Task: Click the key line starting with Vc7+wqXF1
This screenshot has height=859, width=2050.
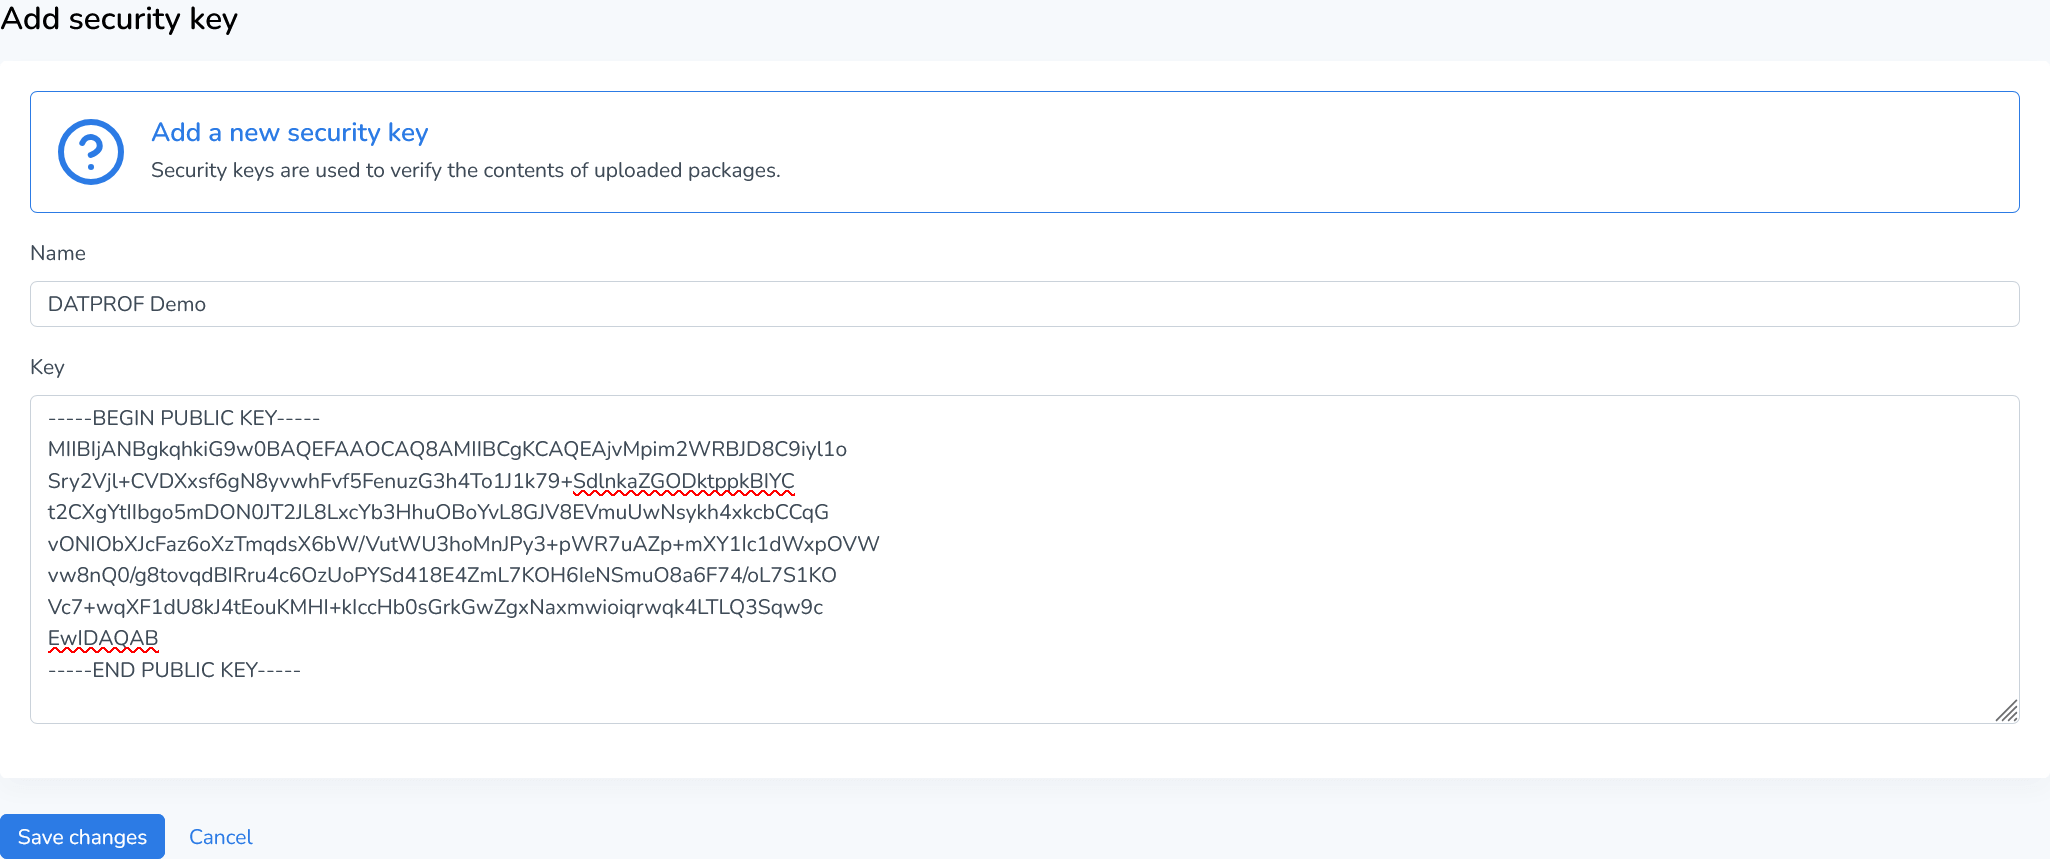Action: pos(435,607)
